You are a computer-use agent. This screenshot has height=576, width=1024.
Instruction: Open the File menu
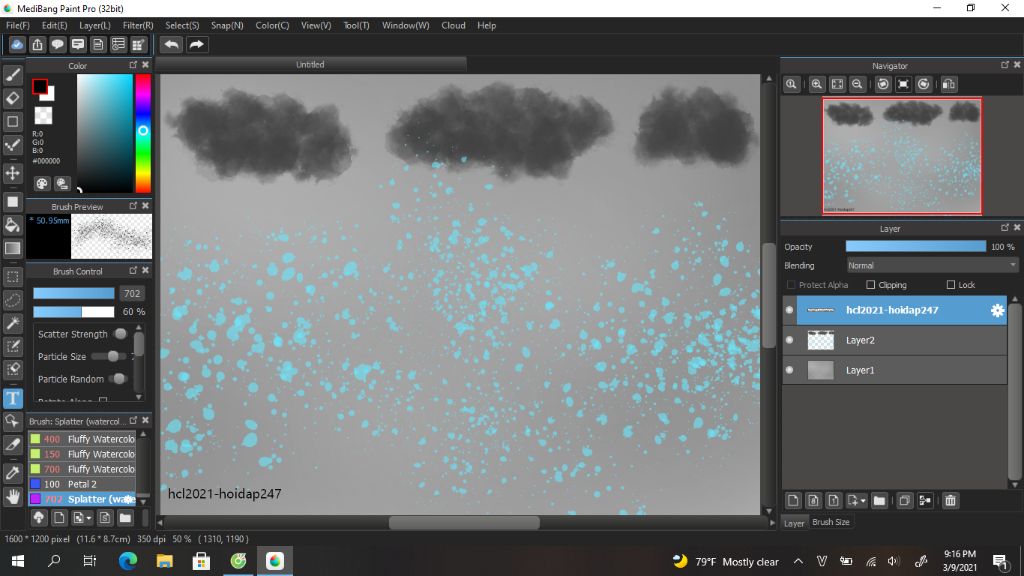[x=18, y=25]
